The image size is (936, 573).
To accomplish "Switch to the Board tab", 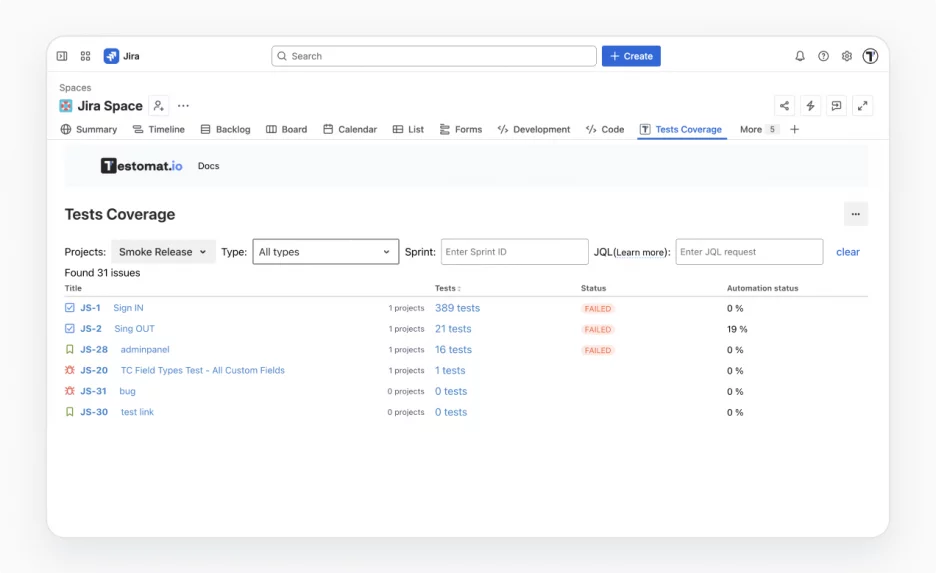I will [x=287, y=130].
